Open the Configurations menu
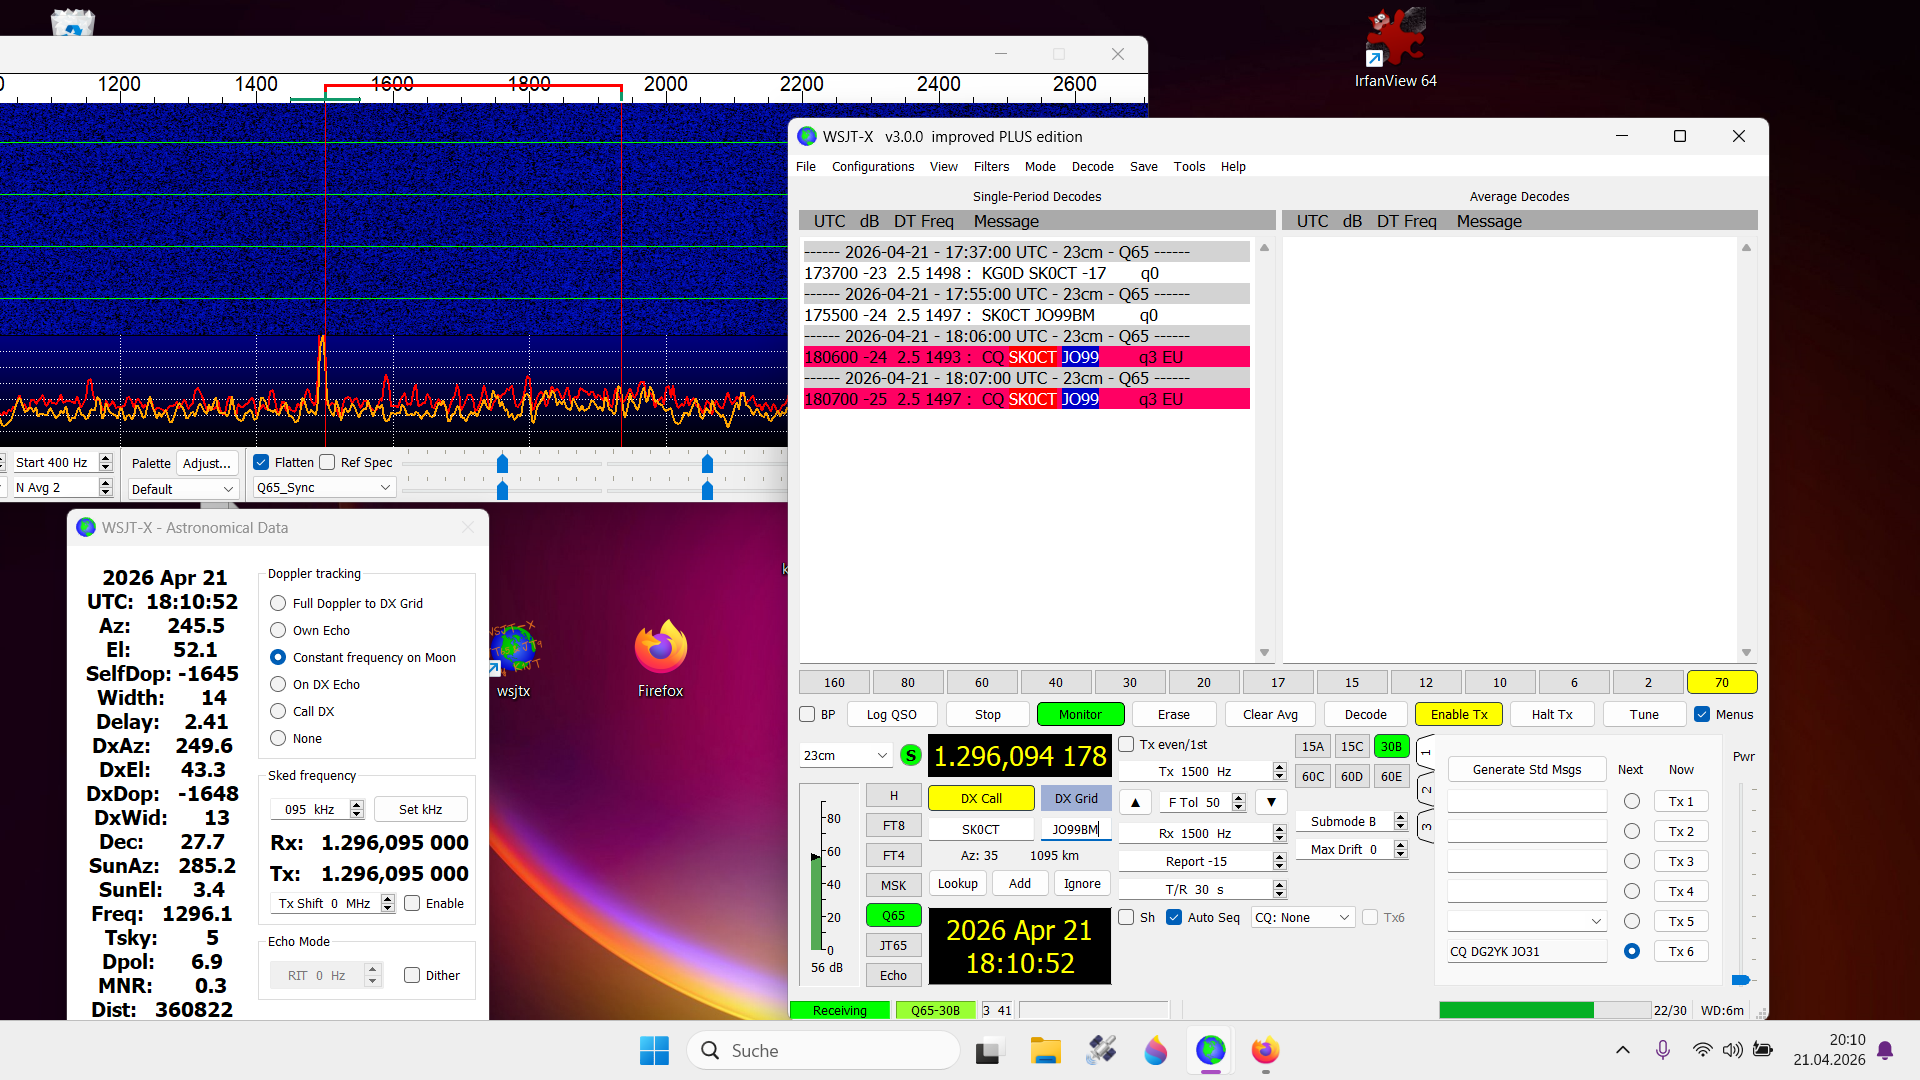This screenshot has height=1080, width=1920. point(873,166)
